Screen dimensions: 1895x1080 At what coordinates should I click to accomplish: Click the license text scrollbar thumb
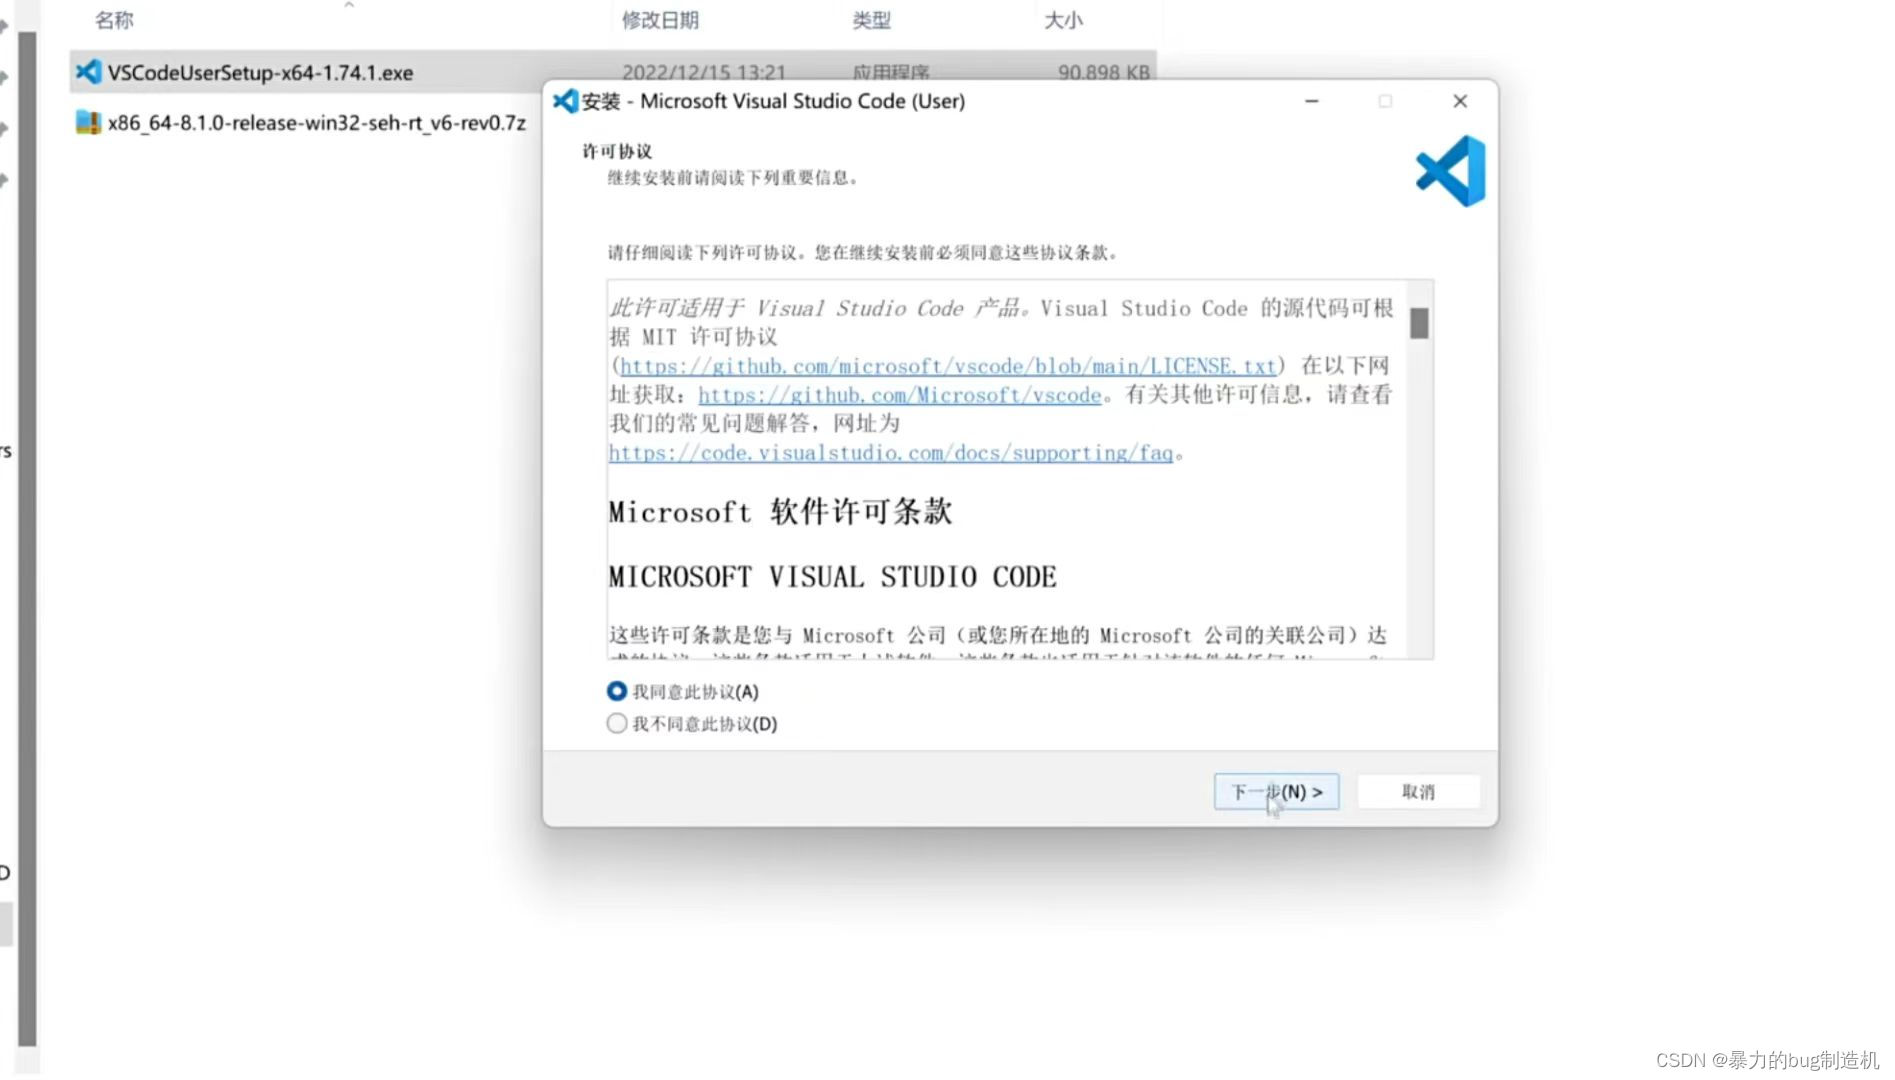pos(1419,322)
